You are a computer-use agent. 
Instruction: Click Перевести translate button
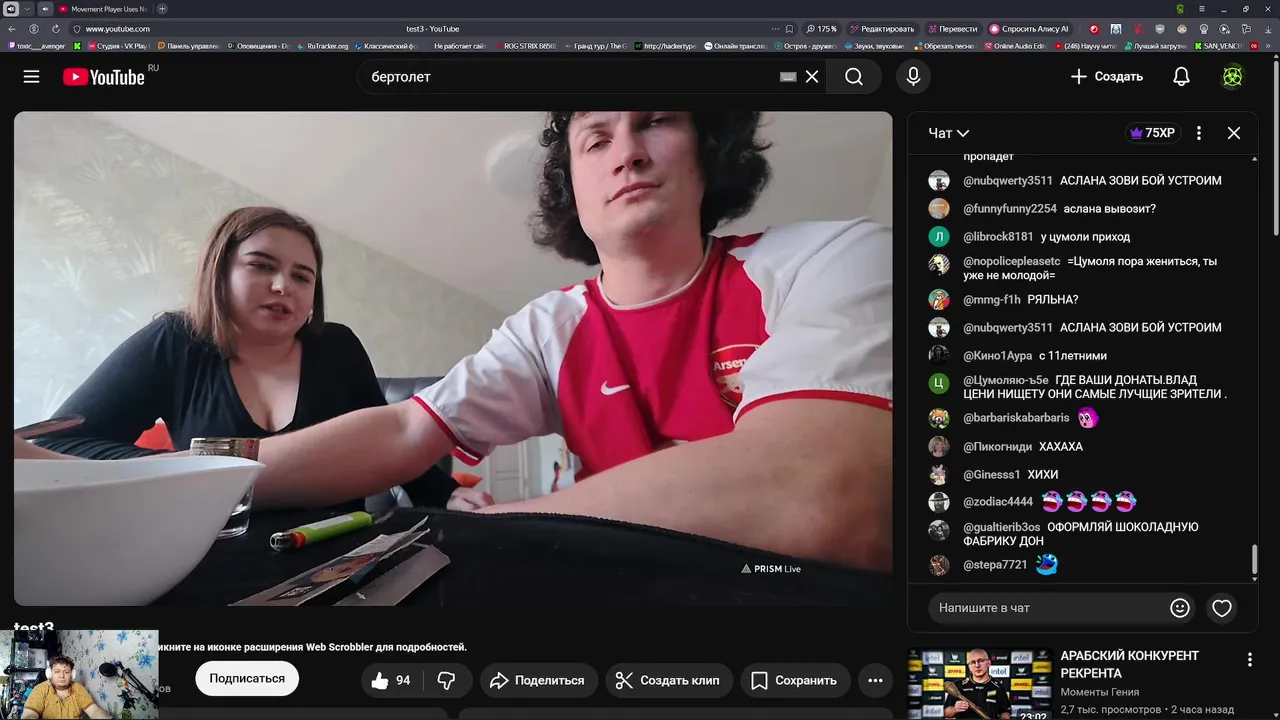pyautogui.click(x=952, y=29)
